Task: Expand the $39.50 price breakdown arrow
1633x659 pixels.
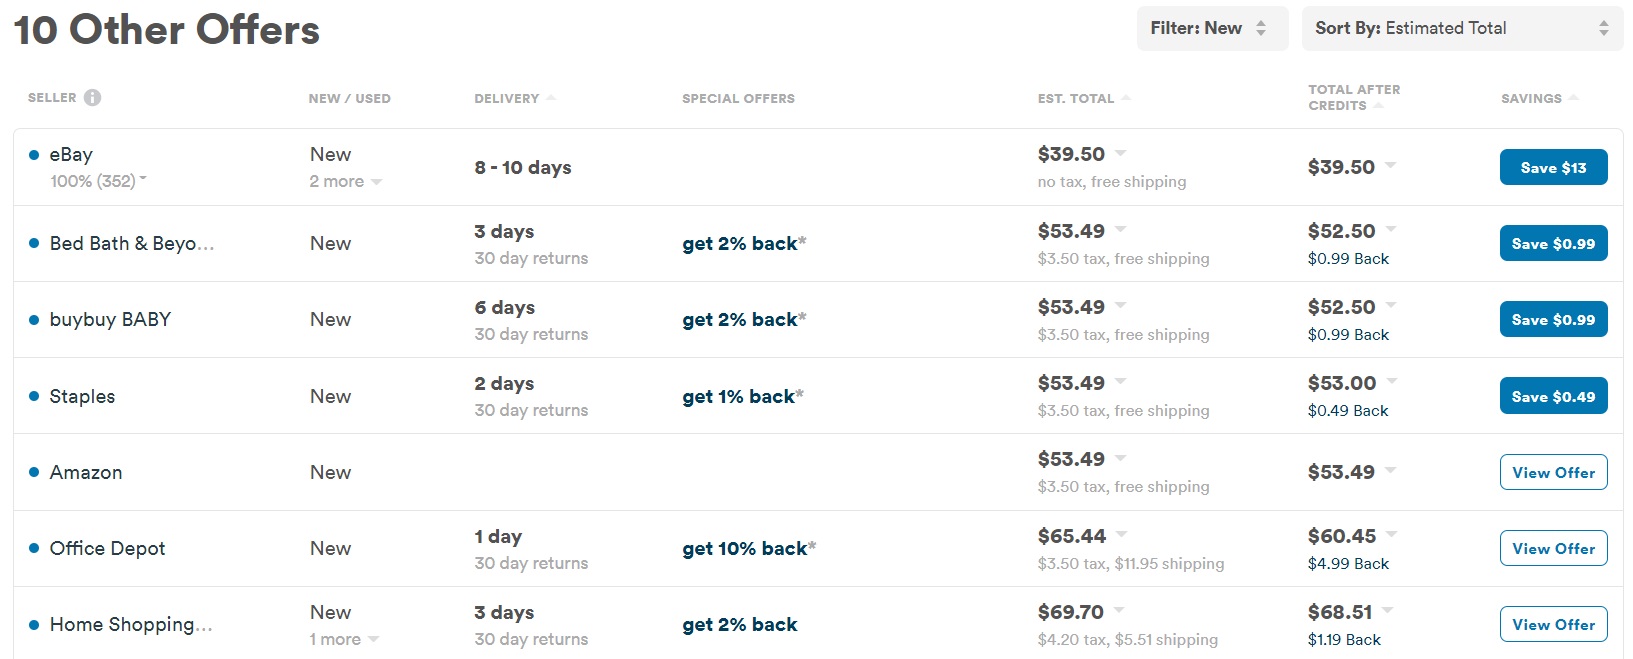Action: click(x=1121, y=153)
